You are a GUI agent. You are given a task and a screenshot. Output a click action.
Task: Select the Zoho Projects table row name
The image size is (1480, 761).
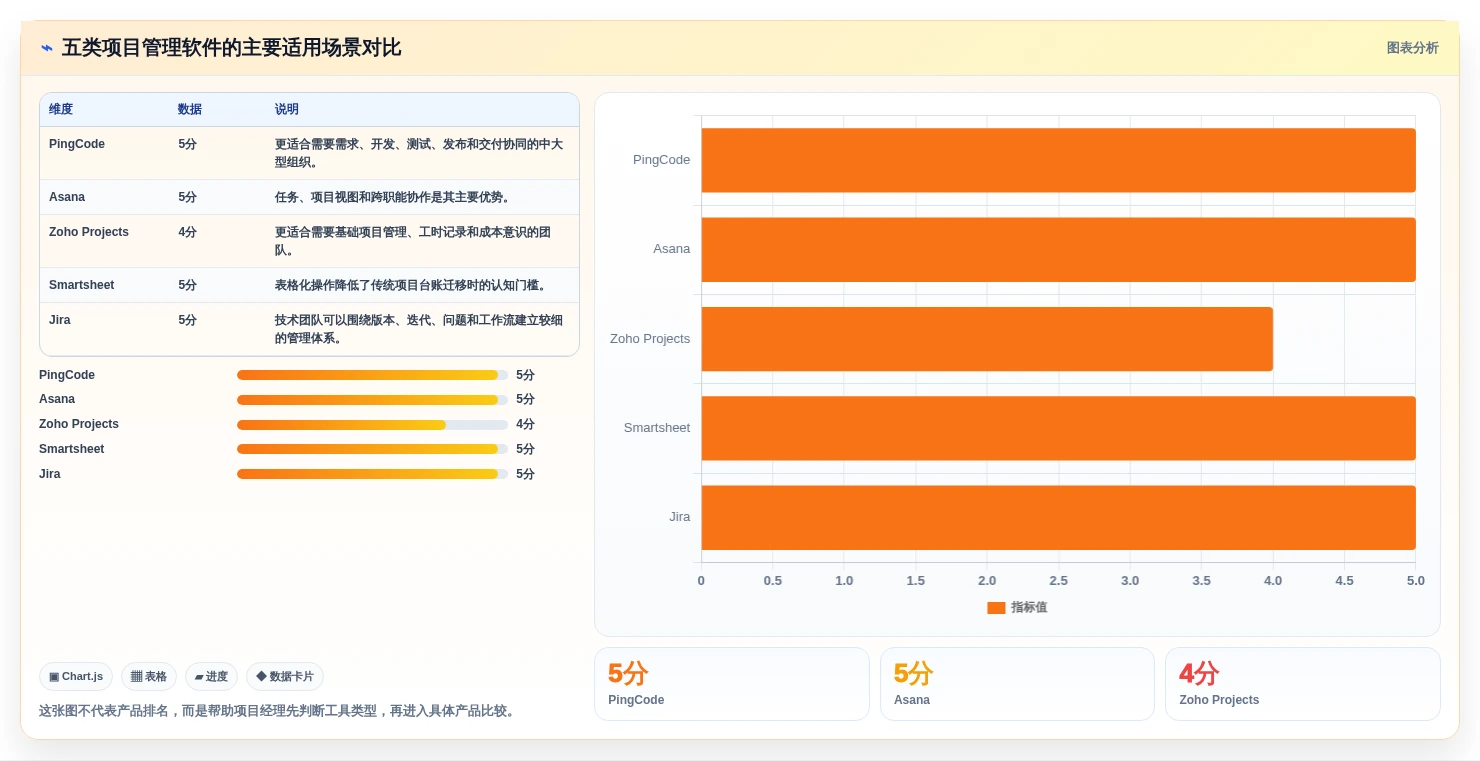click(89, 232)
